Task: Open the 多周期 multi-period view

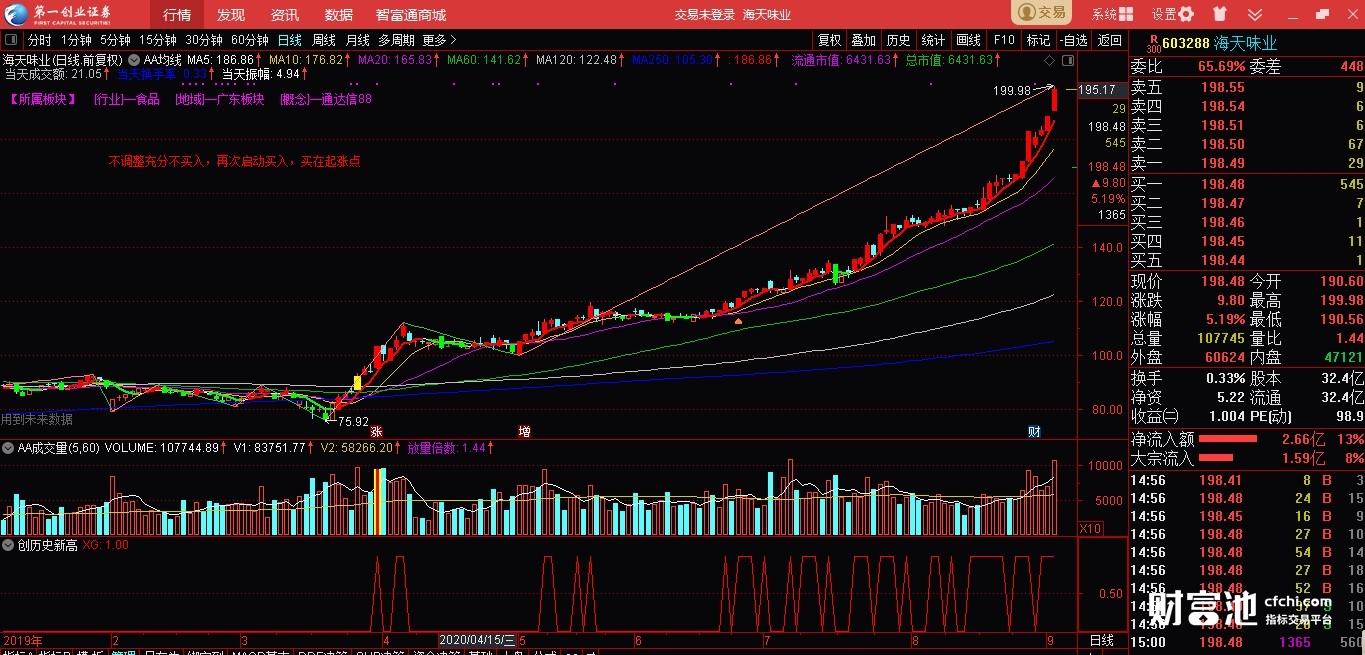Action: pos(396,40)
